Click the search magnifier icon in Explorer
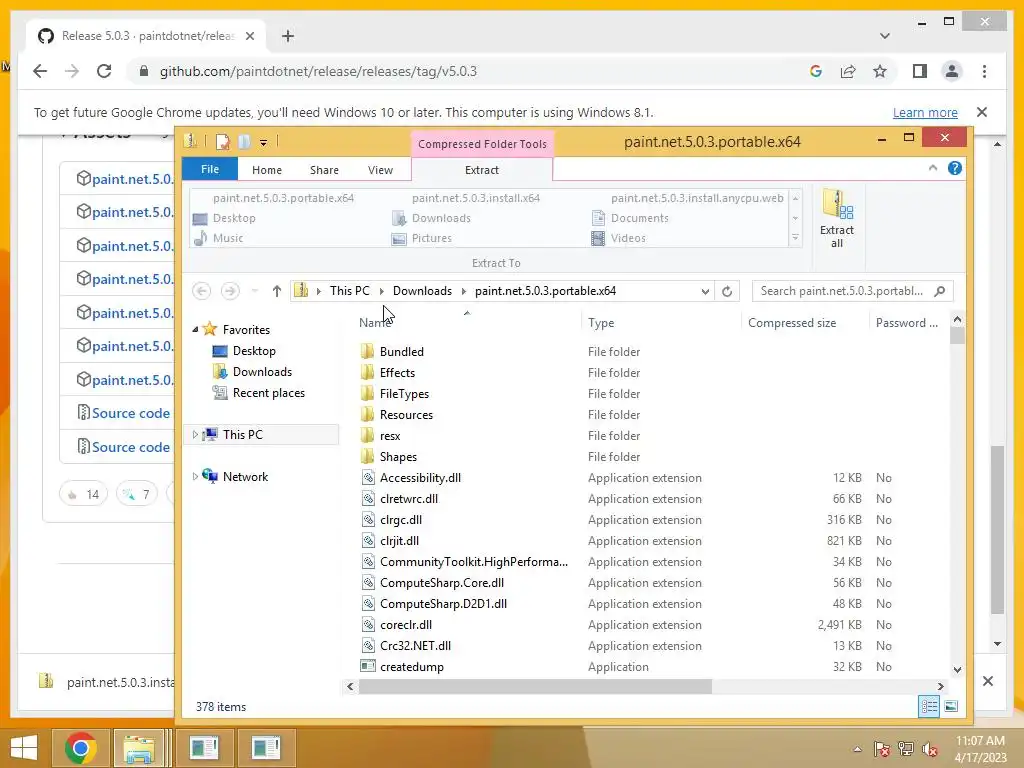Screen dimensions: 1024x768 coord(940,291)
